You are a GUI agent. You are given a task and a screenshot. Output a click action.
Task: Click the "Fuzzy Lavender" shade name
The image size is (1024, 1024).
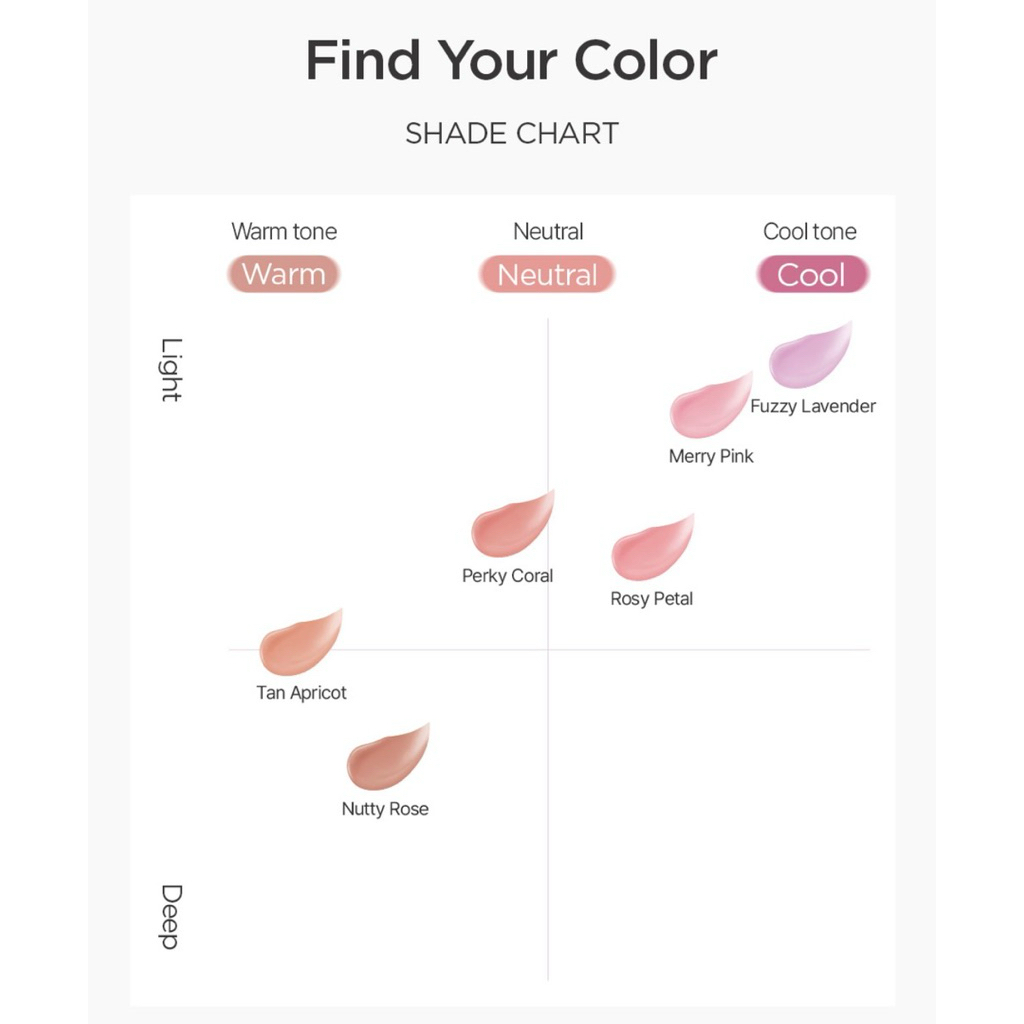coord(813,406)
